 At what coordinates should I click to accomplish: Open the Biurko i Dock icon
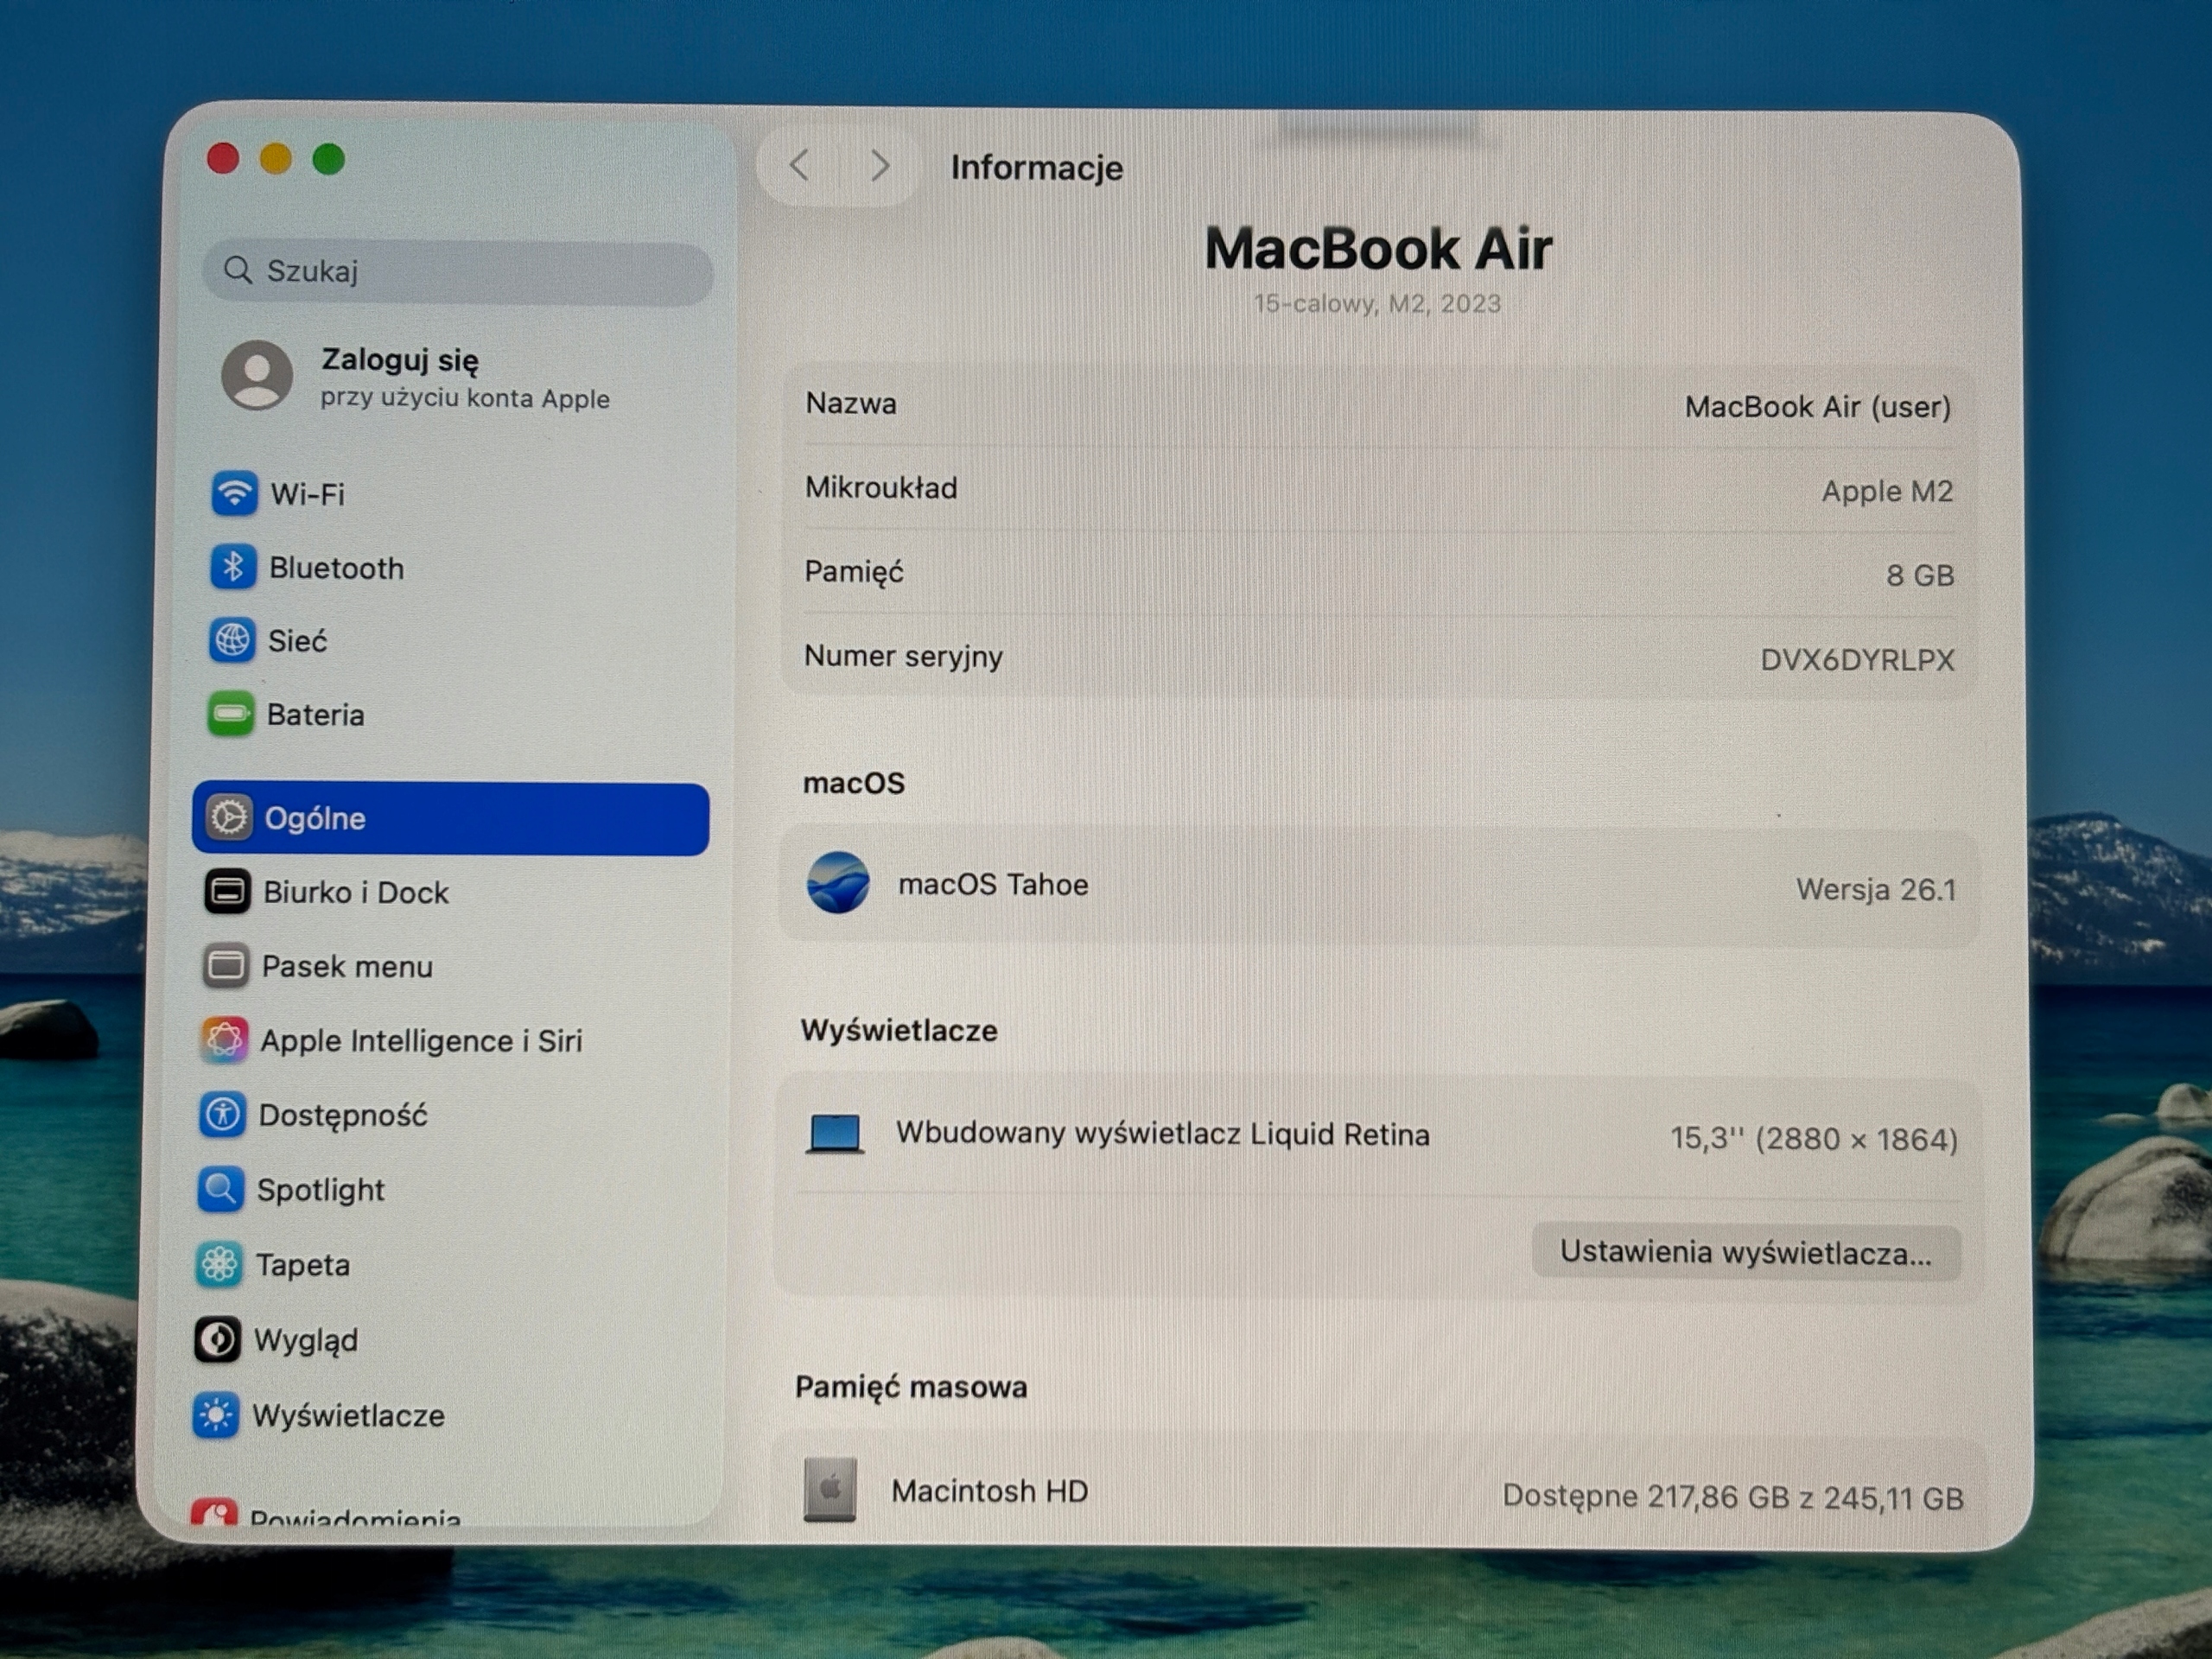click(x=227, y=891)
